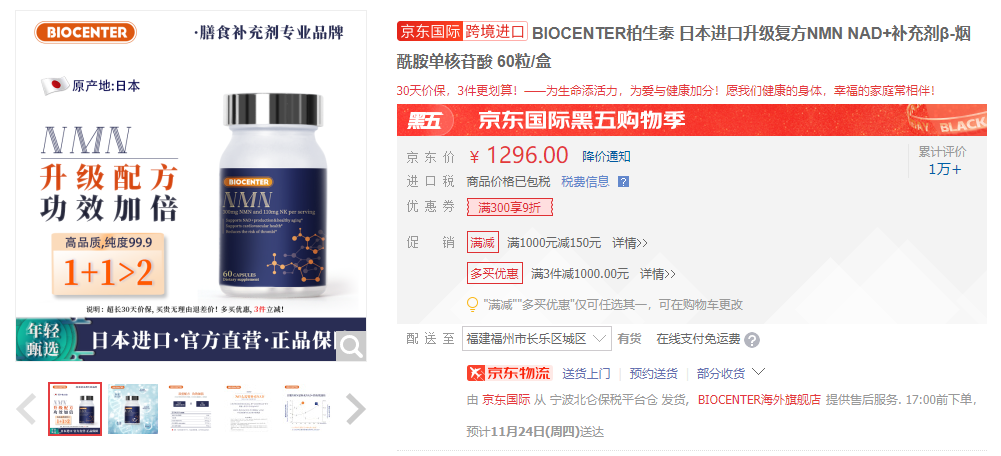
Task: Click the 降价通知 price alert link
Action: tap(606, 156)
